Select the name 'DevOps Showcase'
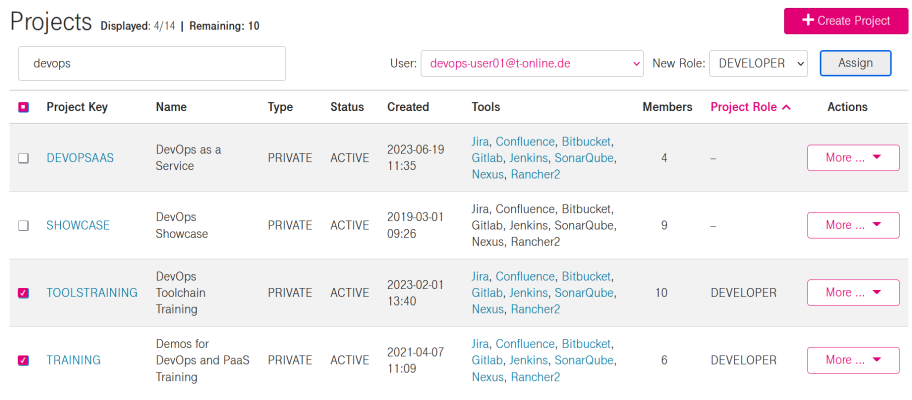 [182, 225]
